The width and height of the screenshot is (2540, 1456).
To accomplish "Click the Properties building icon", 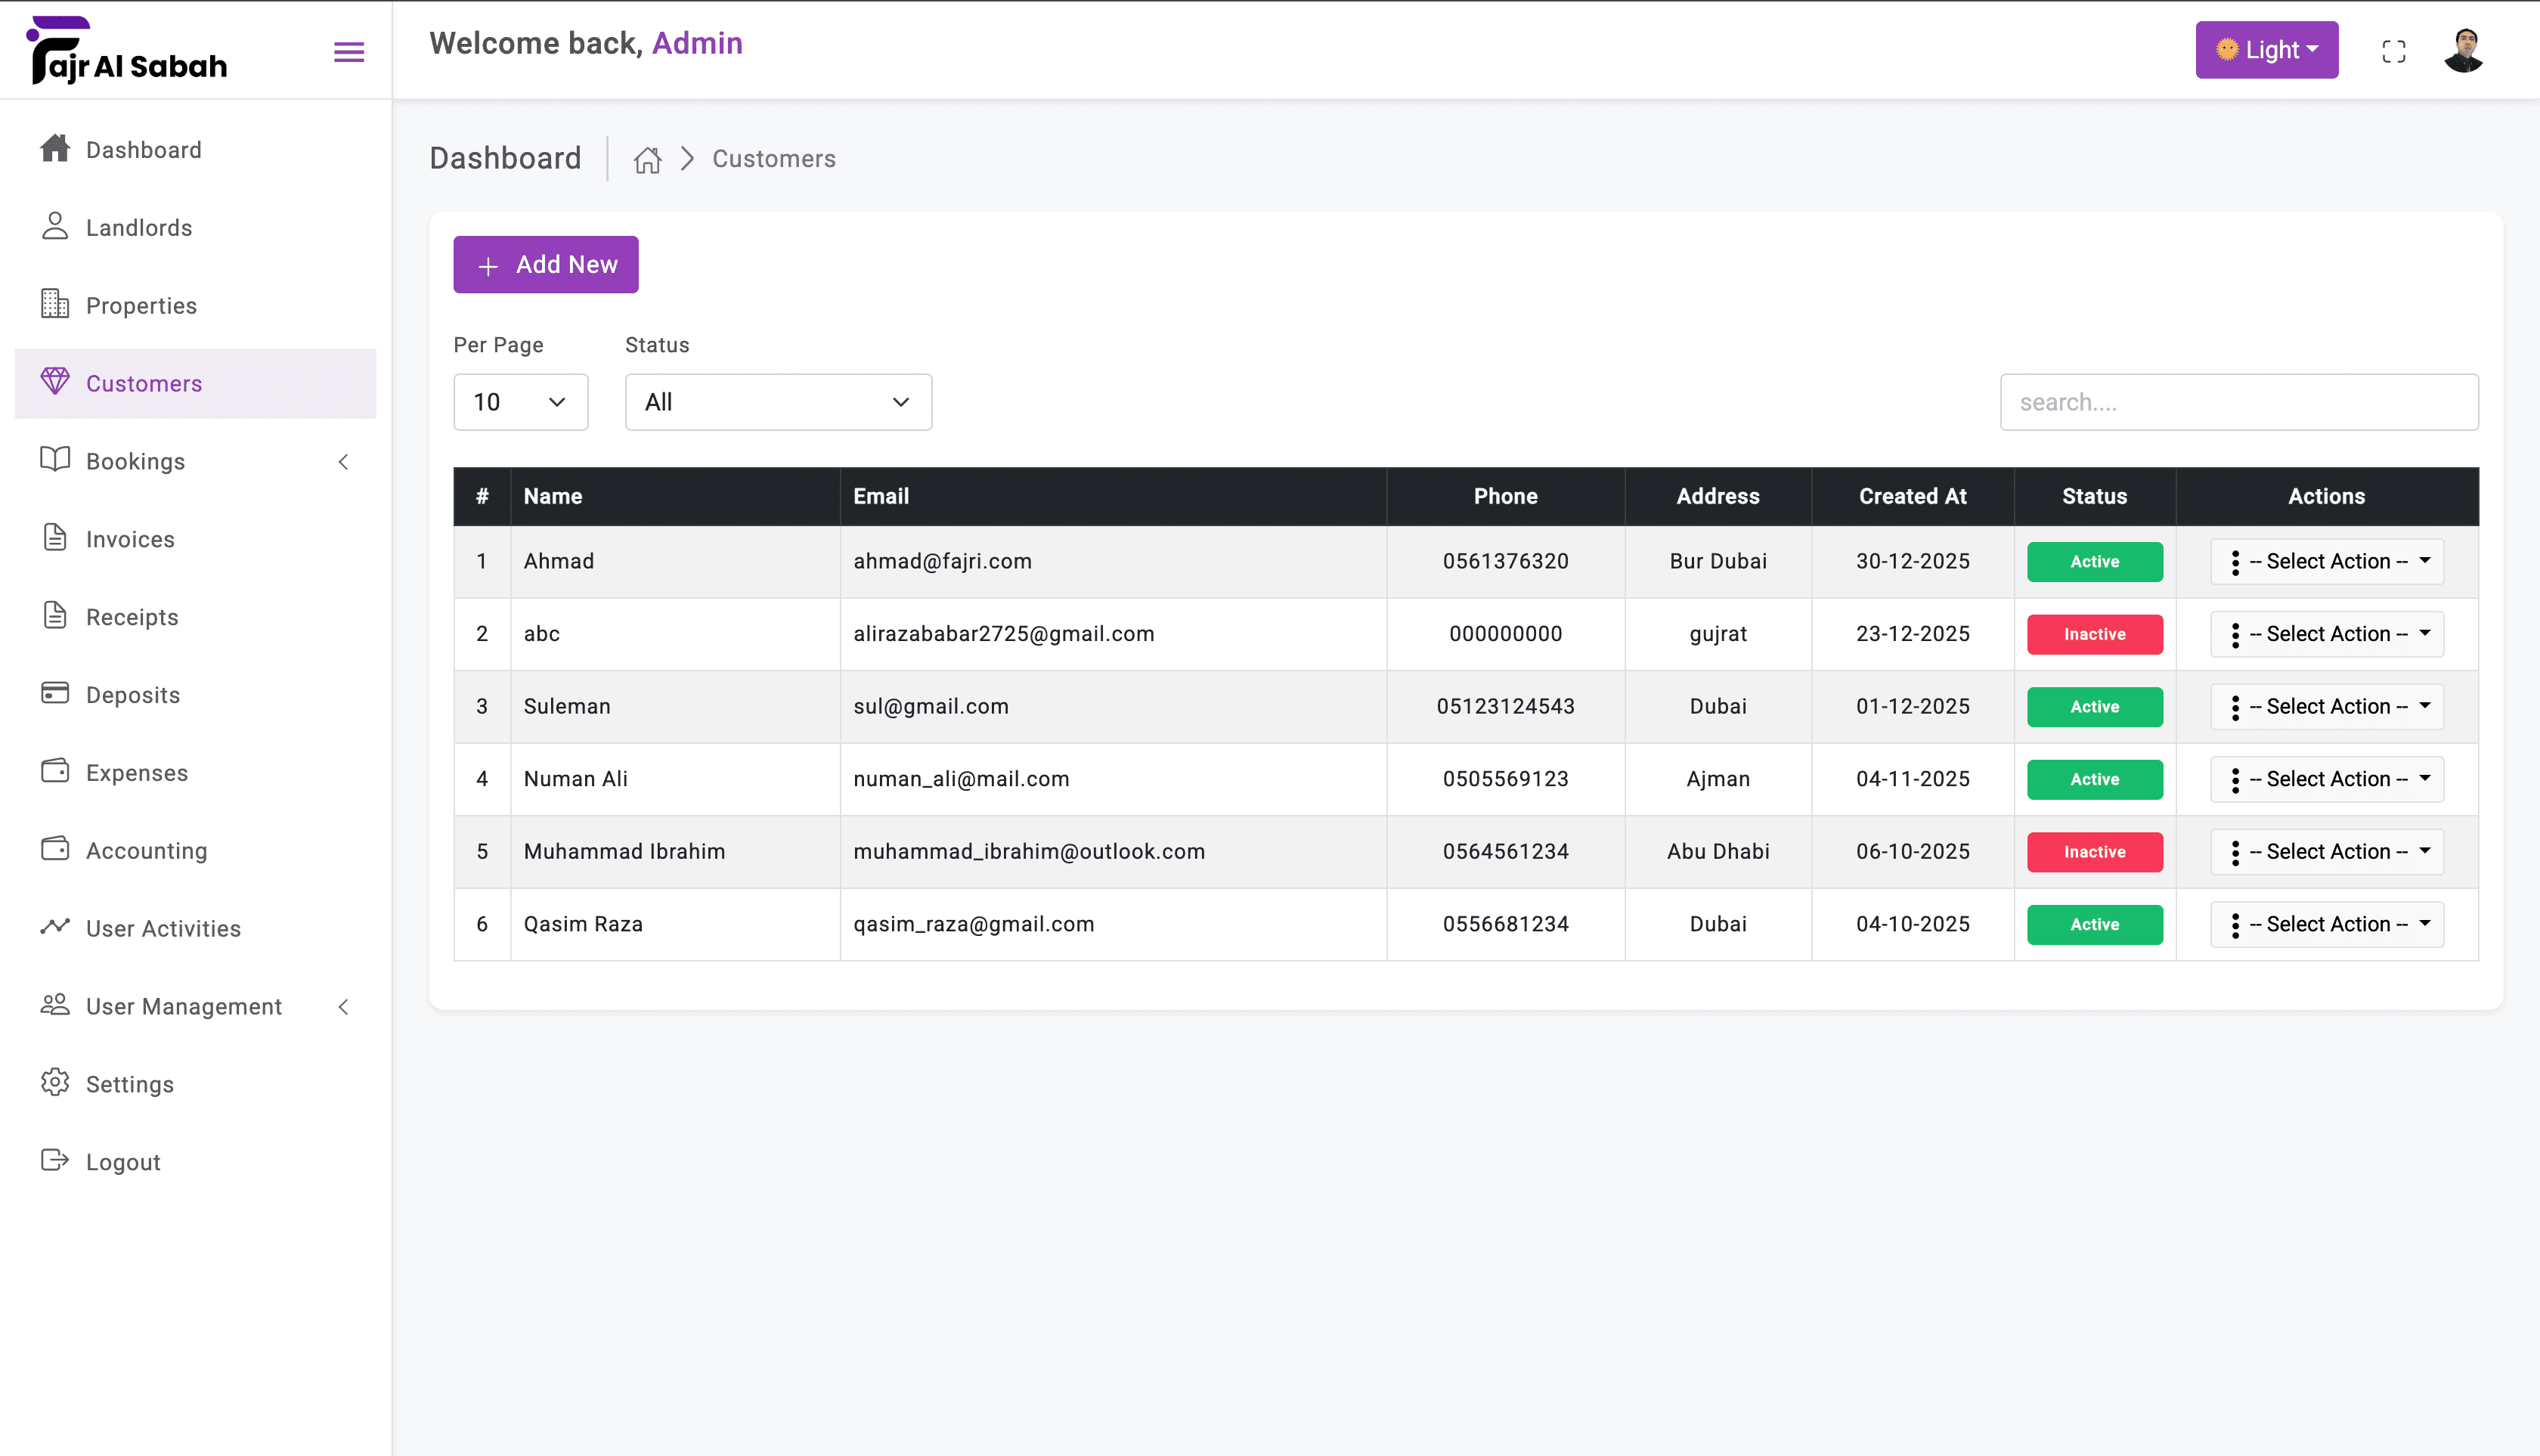I will click(x=55, y=304).
